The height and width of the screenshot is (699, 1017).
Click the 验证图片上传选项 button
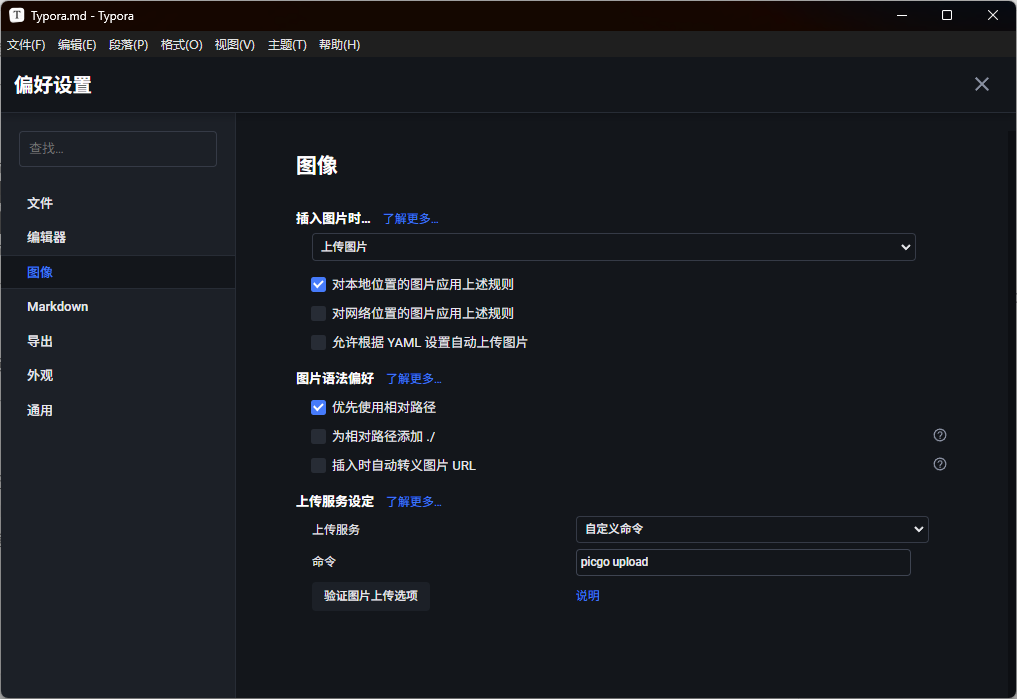point(370,596)
